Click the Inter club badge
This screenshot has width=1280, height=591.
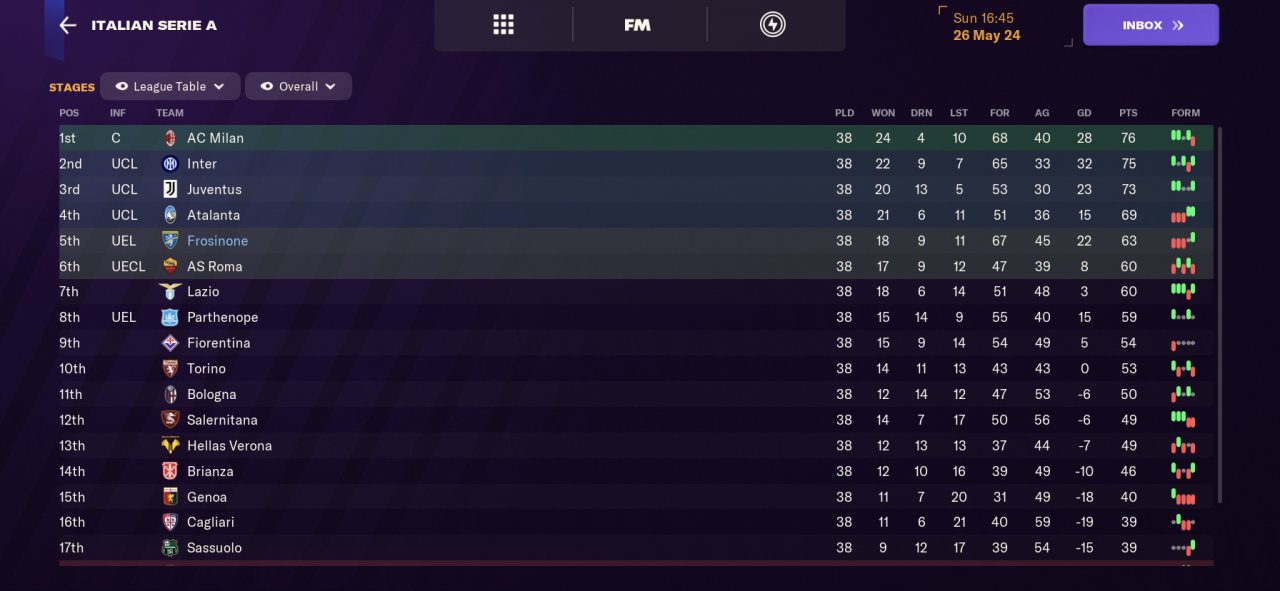click(x=170, y=164)
